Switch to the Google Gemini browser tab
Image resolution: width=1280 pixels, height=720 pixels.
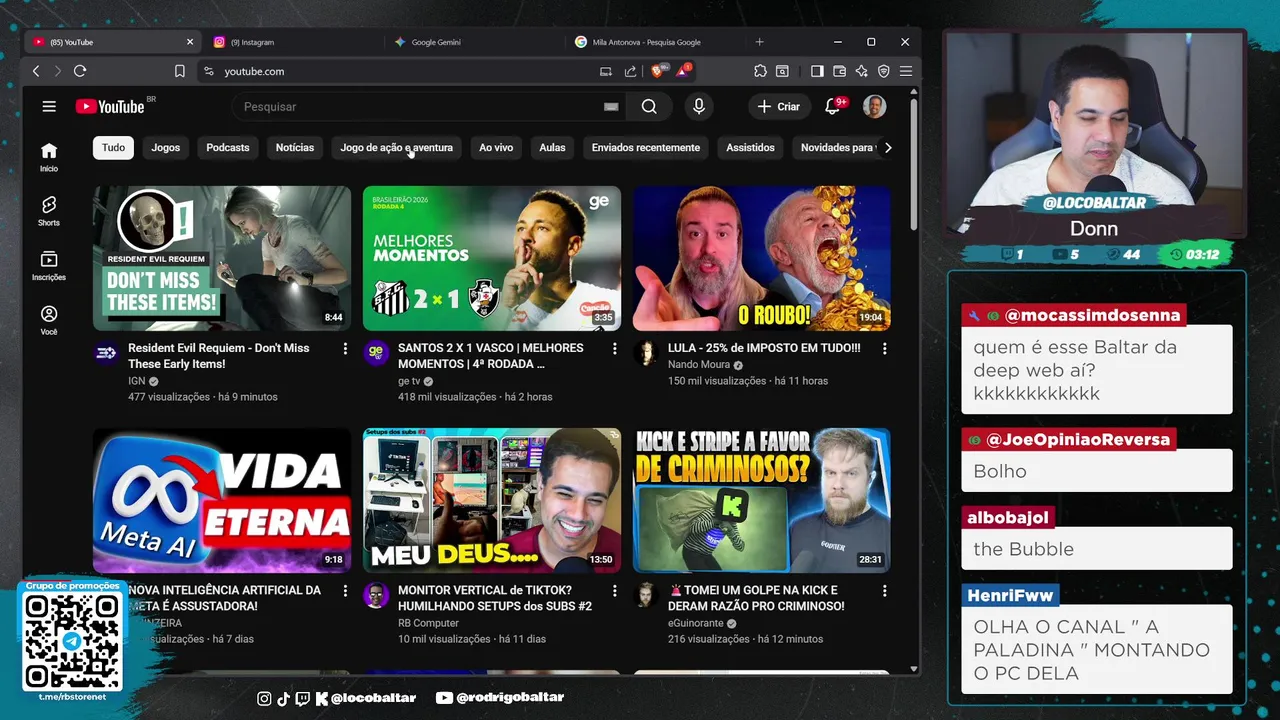[475, 42]
